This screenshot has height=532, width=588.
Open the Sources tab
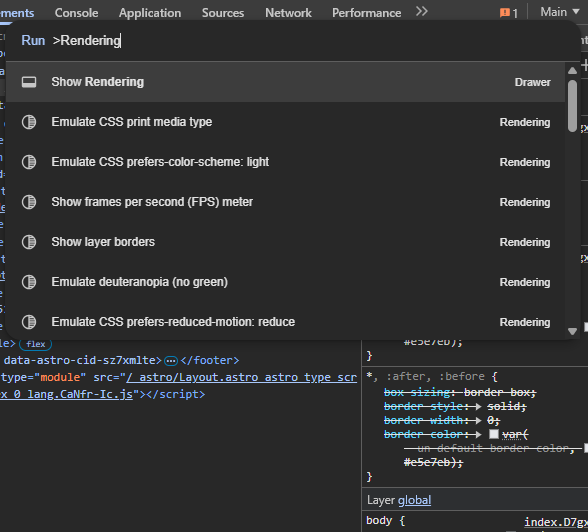(223, 13)
